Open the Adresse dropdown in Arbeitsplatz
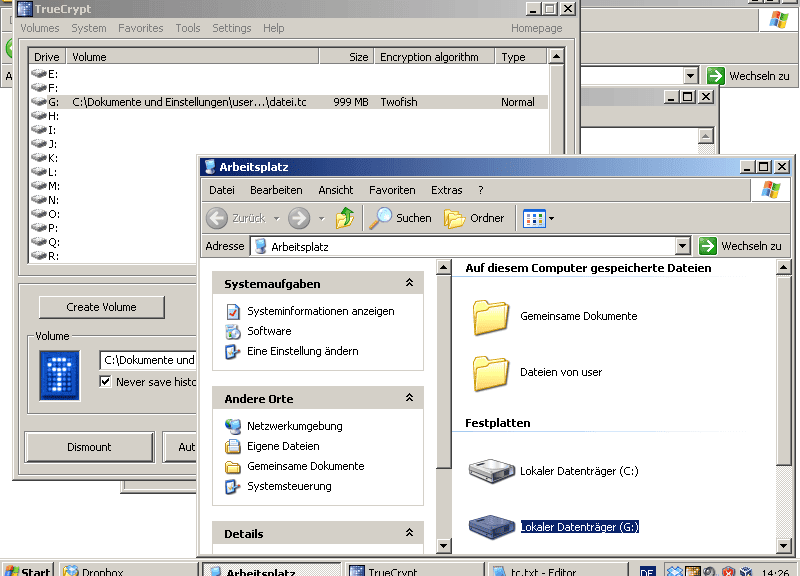 [683, 246]
